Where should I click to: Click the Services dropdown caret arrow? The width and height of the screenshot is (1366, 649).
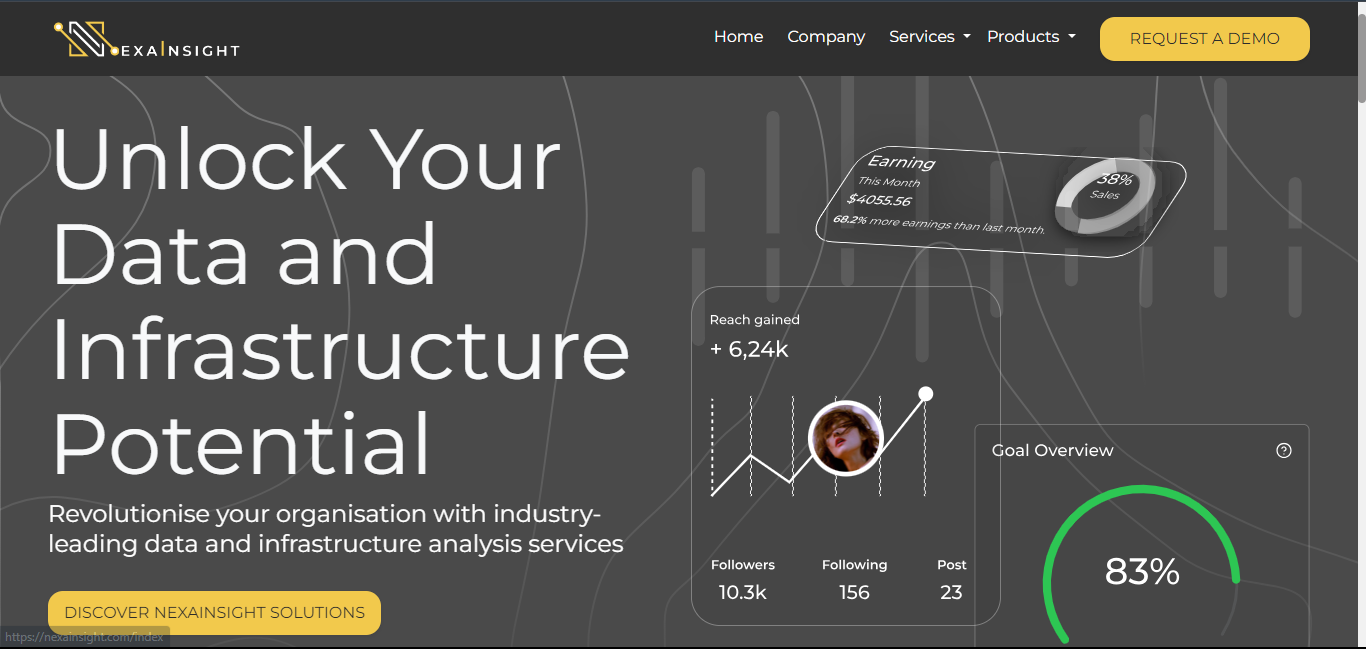coord(967,38)
